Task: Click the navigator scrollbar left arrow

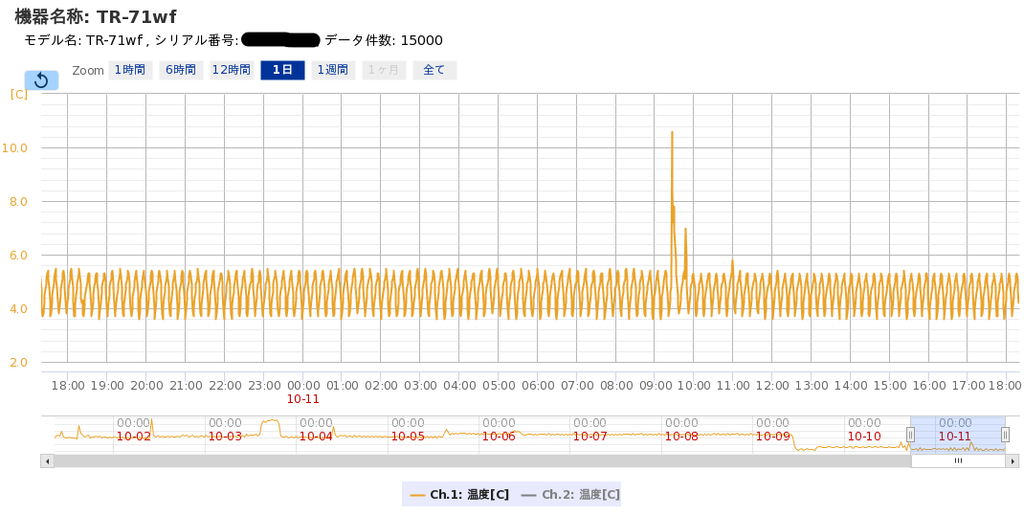Action: point(47,460)
